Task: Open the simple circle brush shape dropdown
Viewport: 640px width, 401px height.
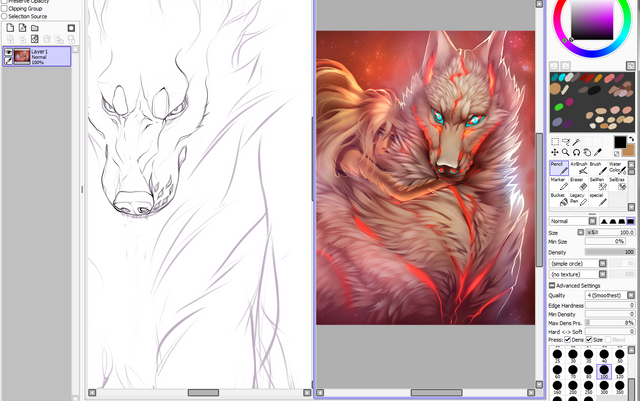Action: pos(602,263)
